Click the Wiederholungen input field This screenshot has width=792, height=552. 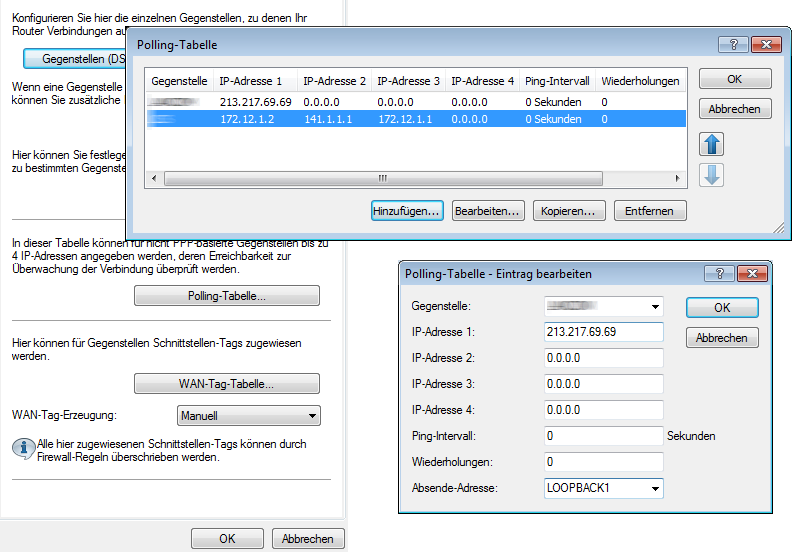tap(604, 462)
